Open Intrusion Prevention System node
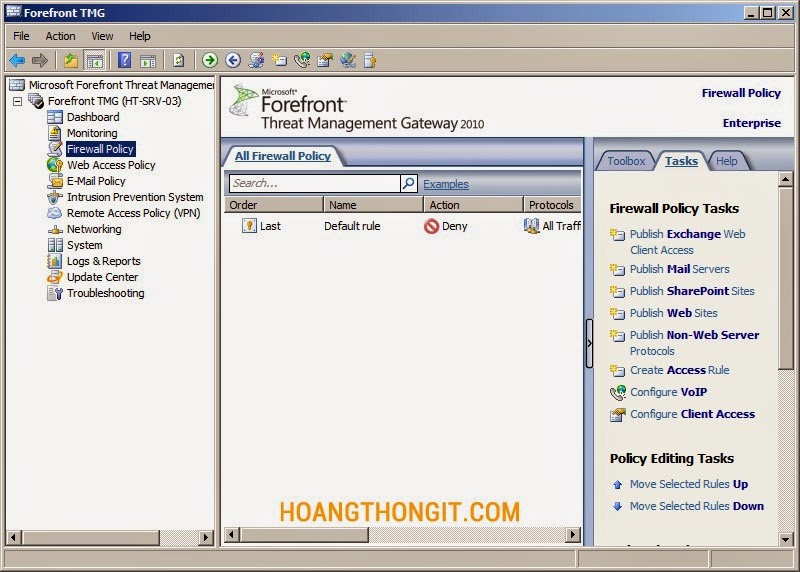 pos(135,197)
